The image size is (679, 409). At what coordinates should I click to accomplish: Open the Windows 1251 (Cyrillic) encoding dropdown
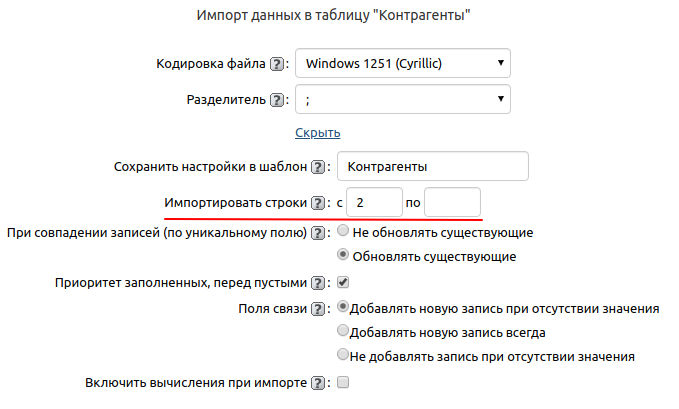tap(403, 64)
